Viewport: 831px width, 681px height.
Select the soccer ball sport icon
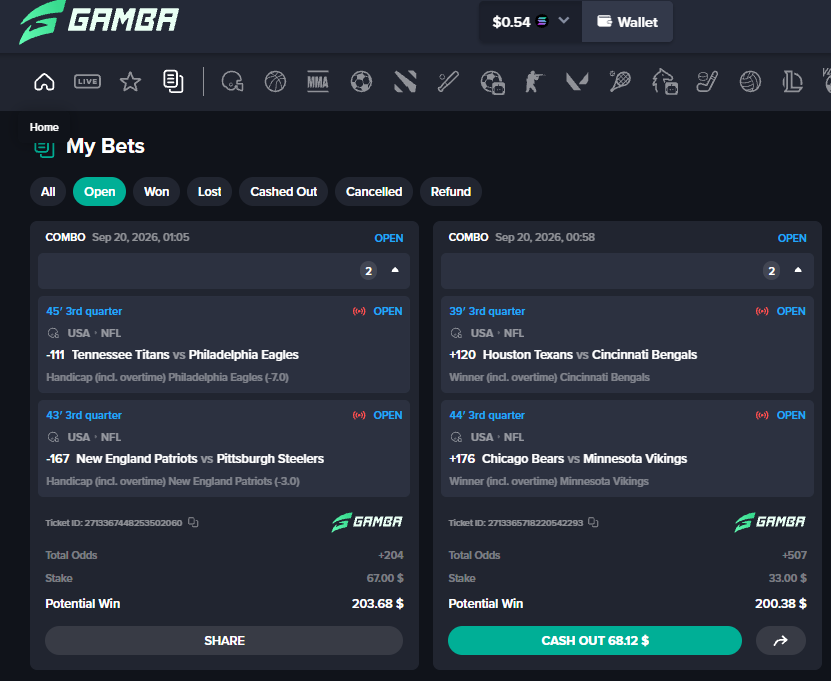pos(361,82)
